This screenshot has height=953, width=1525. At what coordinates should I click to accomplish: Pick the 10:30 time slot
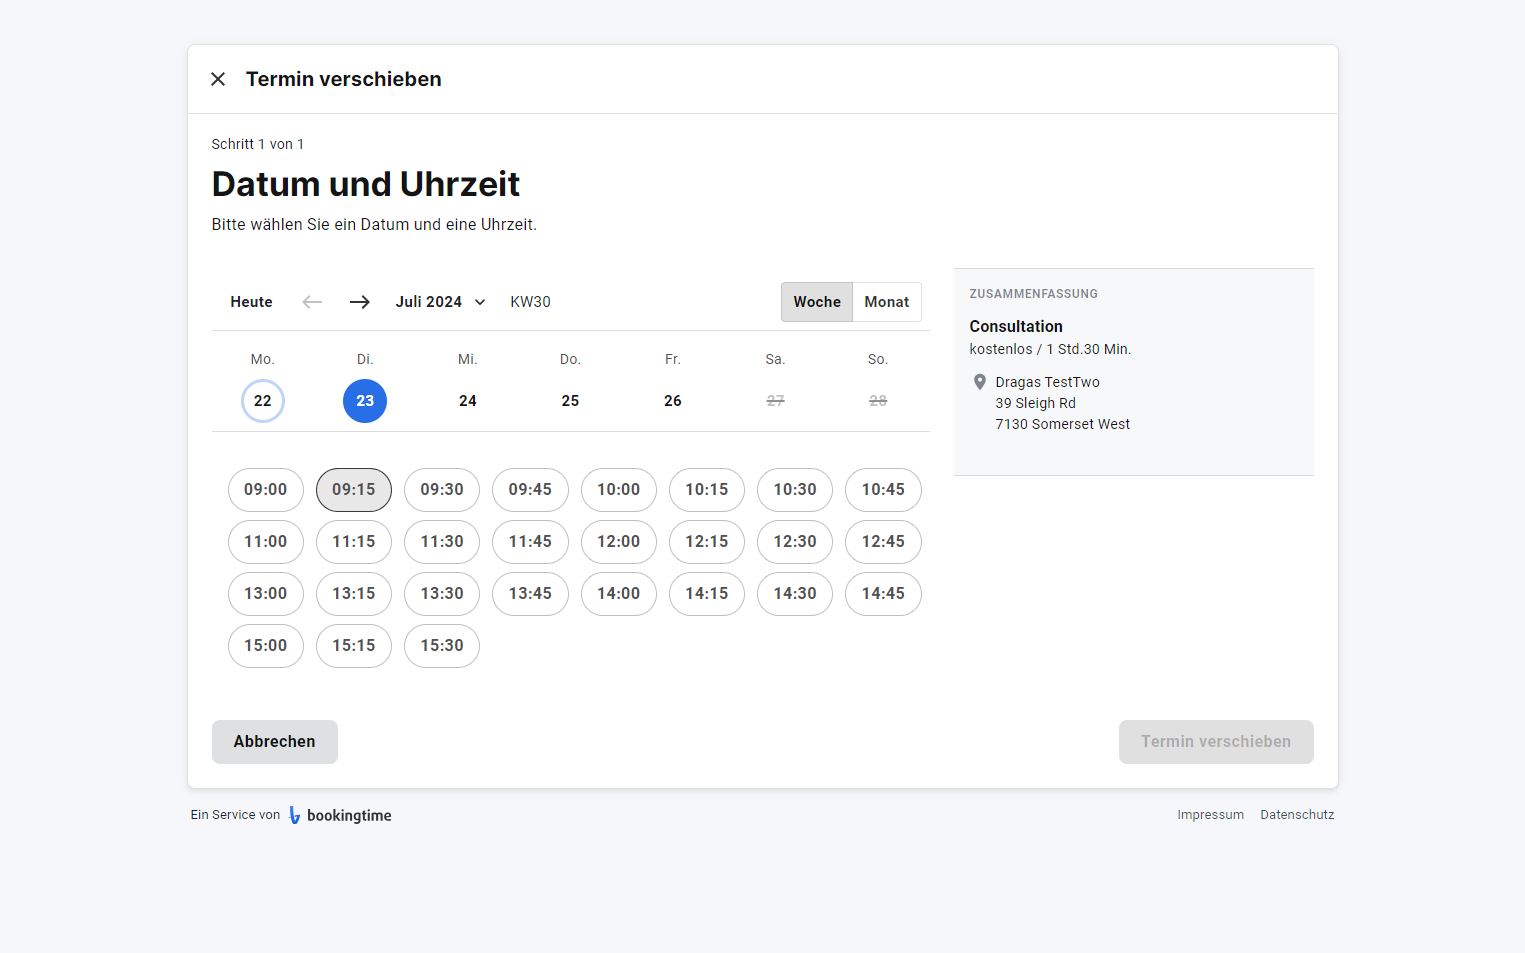point(795,490)
